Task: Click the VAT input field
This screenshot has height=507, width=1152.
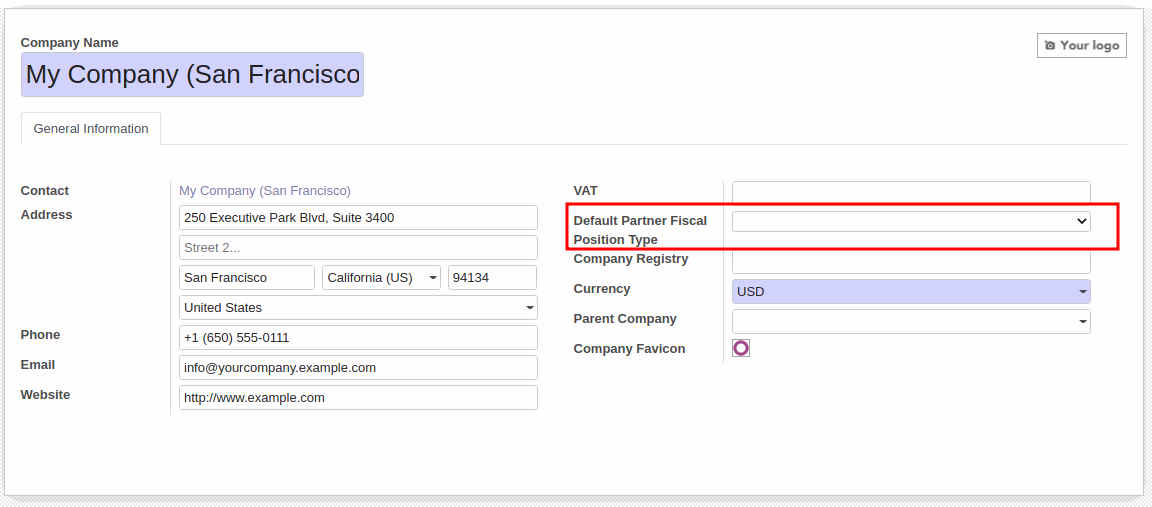Action: point(910,192)
